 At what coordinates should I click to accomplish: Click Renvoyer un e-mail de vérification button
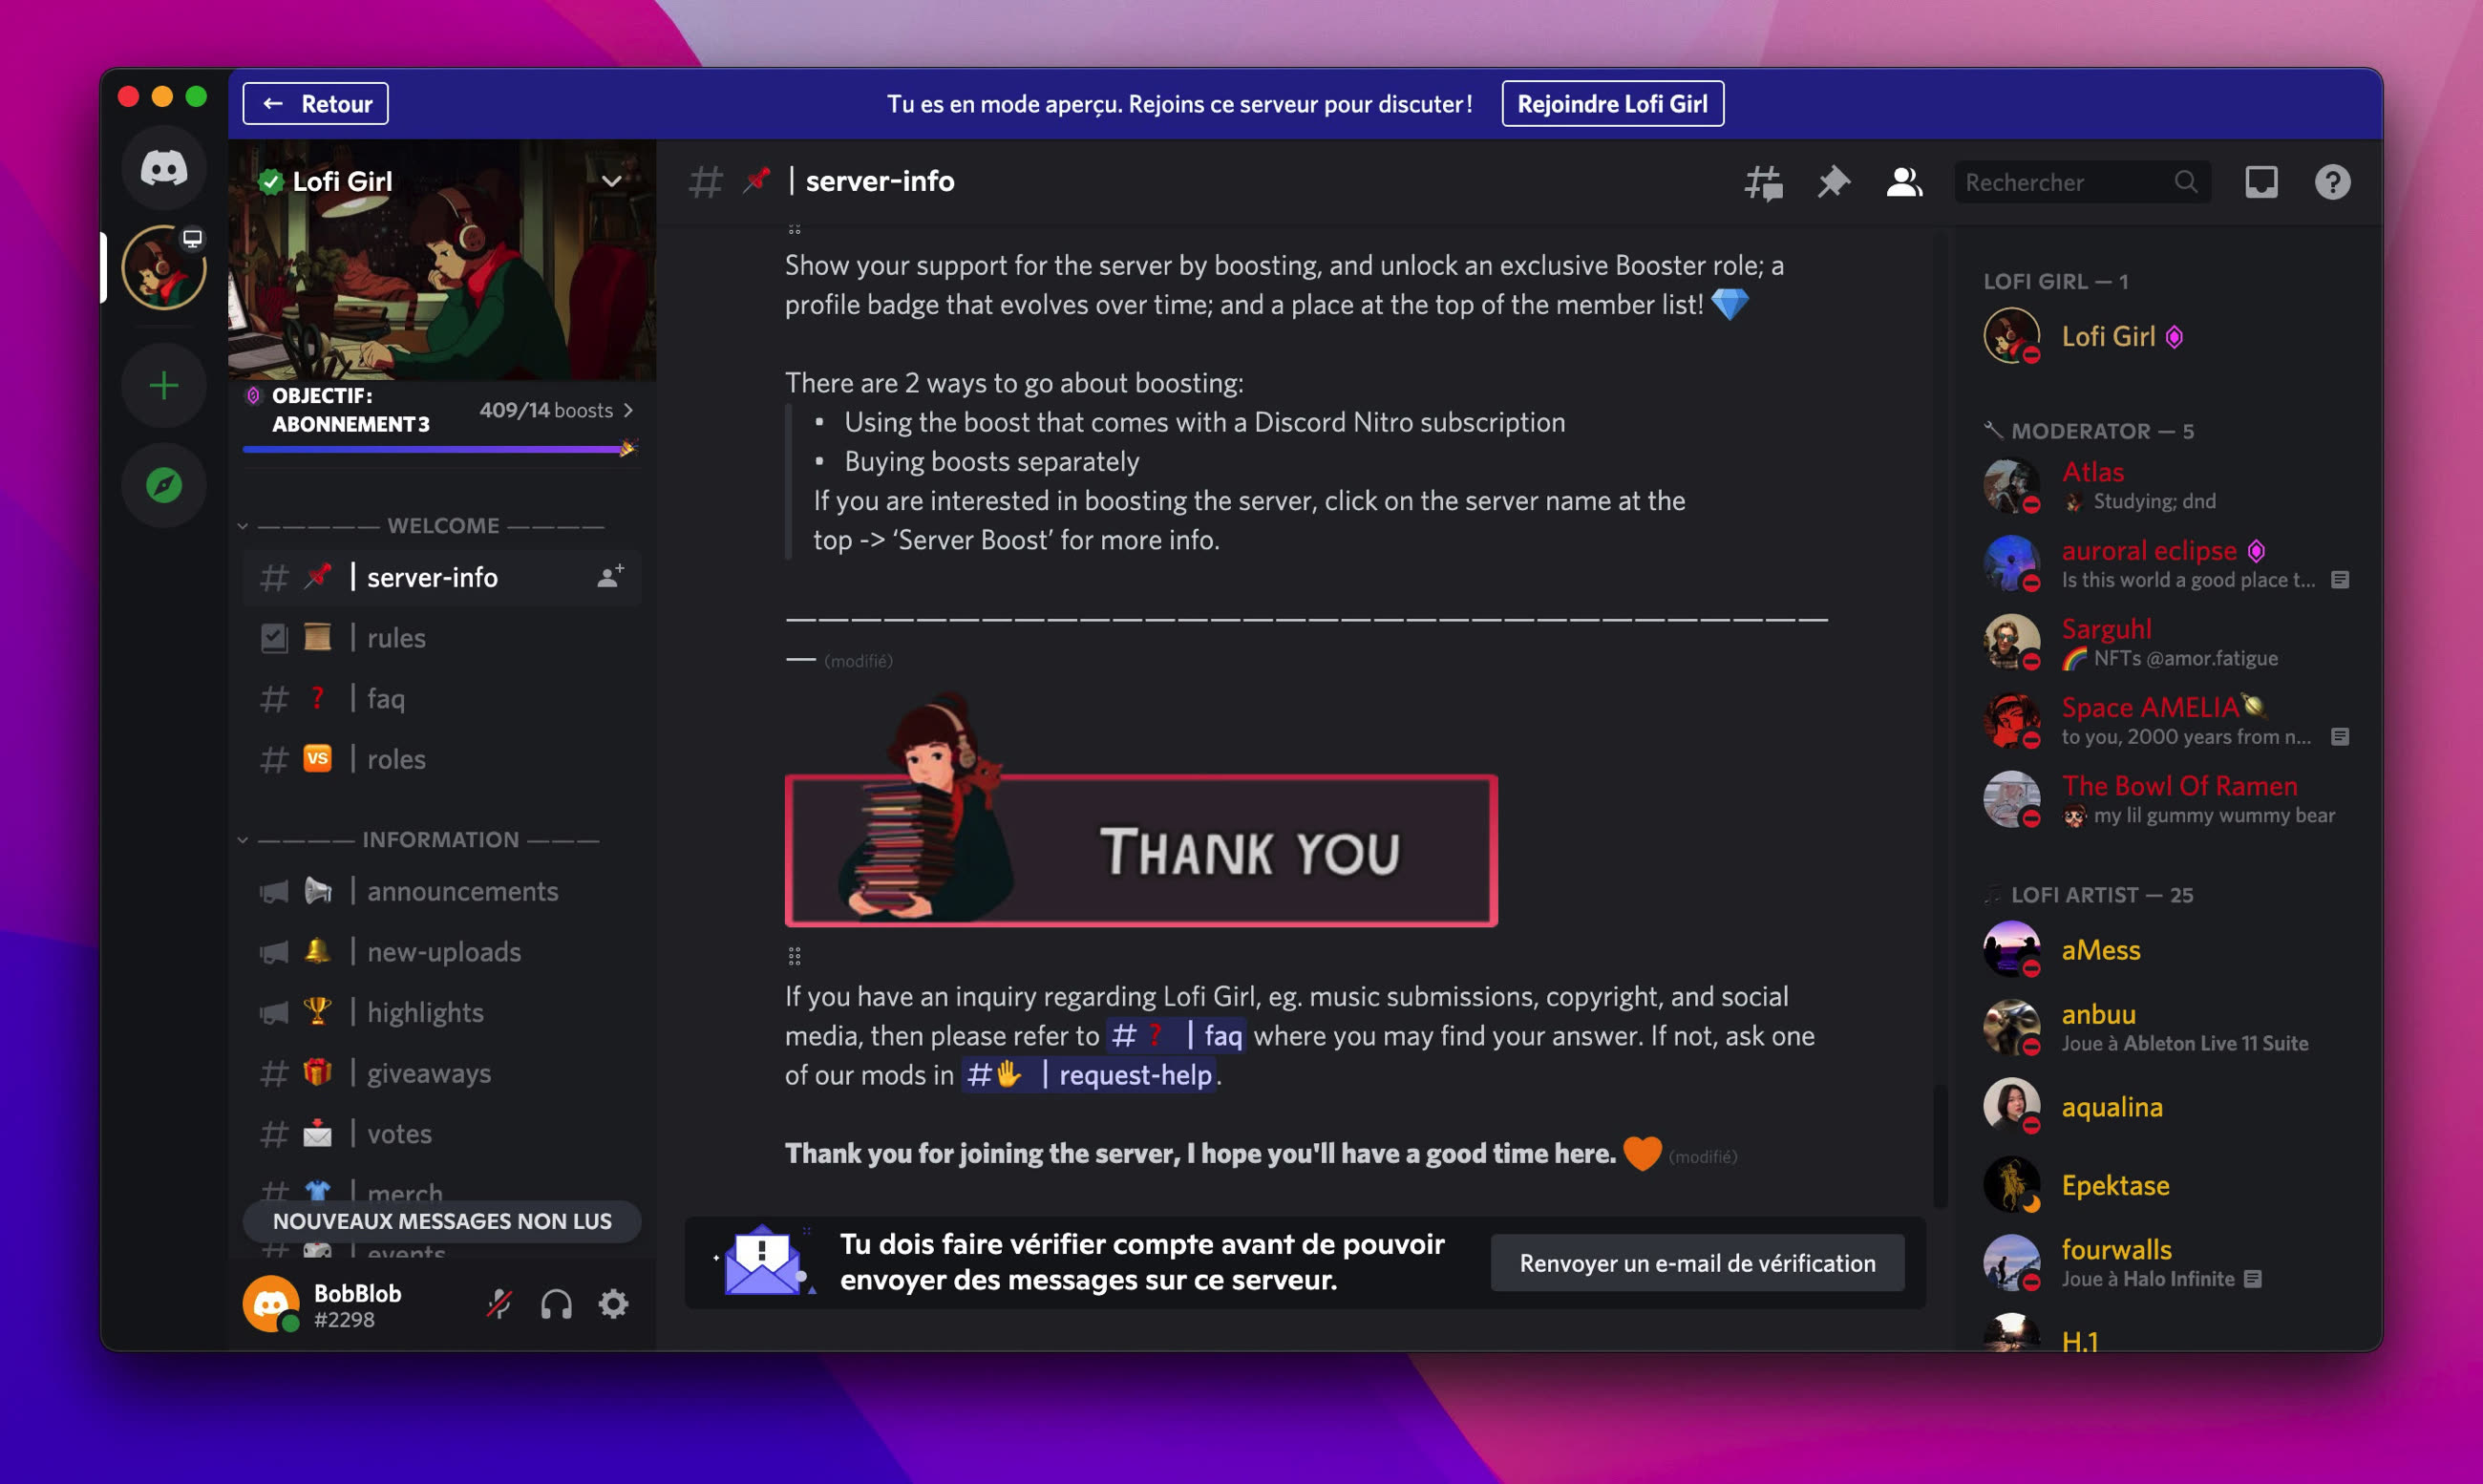1695,1261
